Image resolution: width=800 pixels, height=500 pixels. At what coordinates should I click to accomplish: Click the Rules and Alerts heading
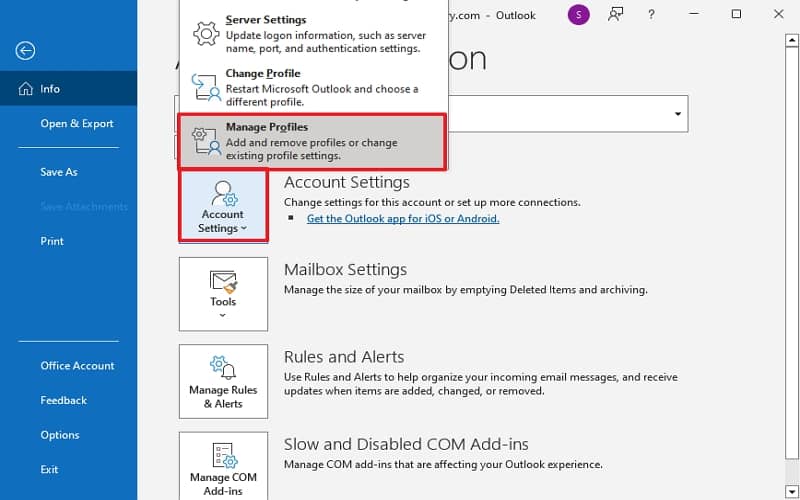[x=344, y=357]
